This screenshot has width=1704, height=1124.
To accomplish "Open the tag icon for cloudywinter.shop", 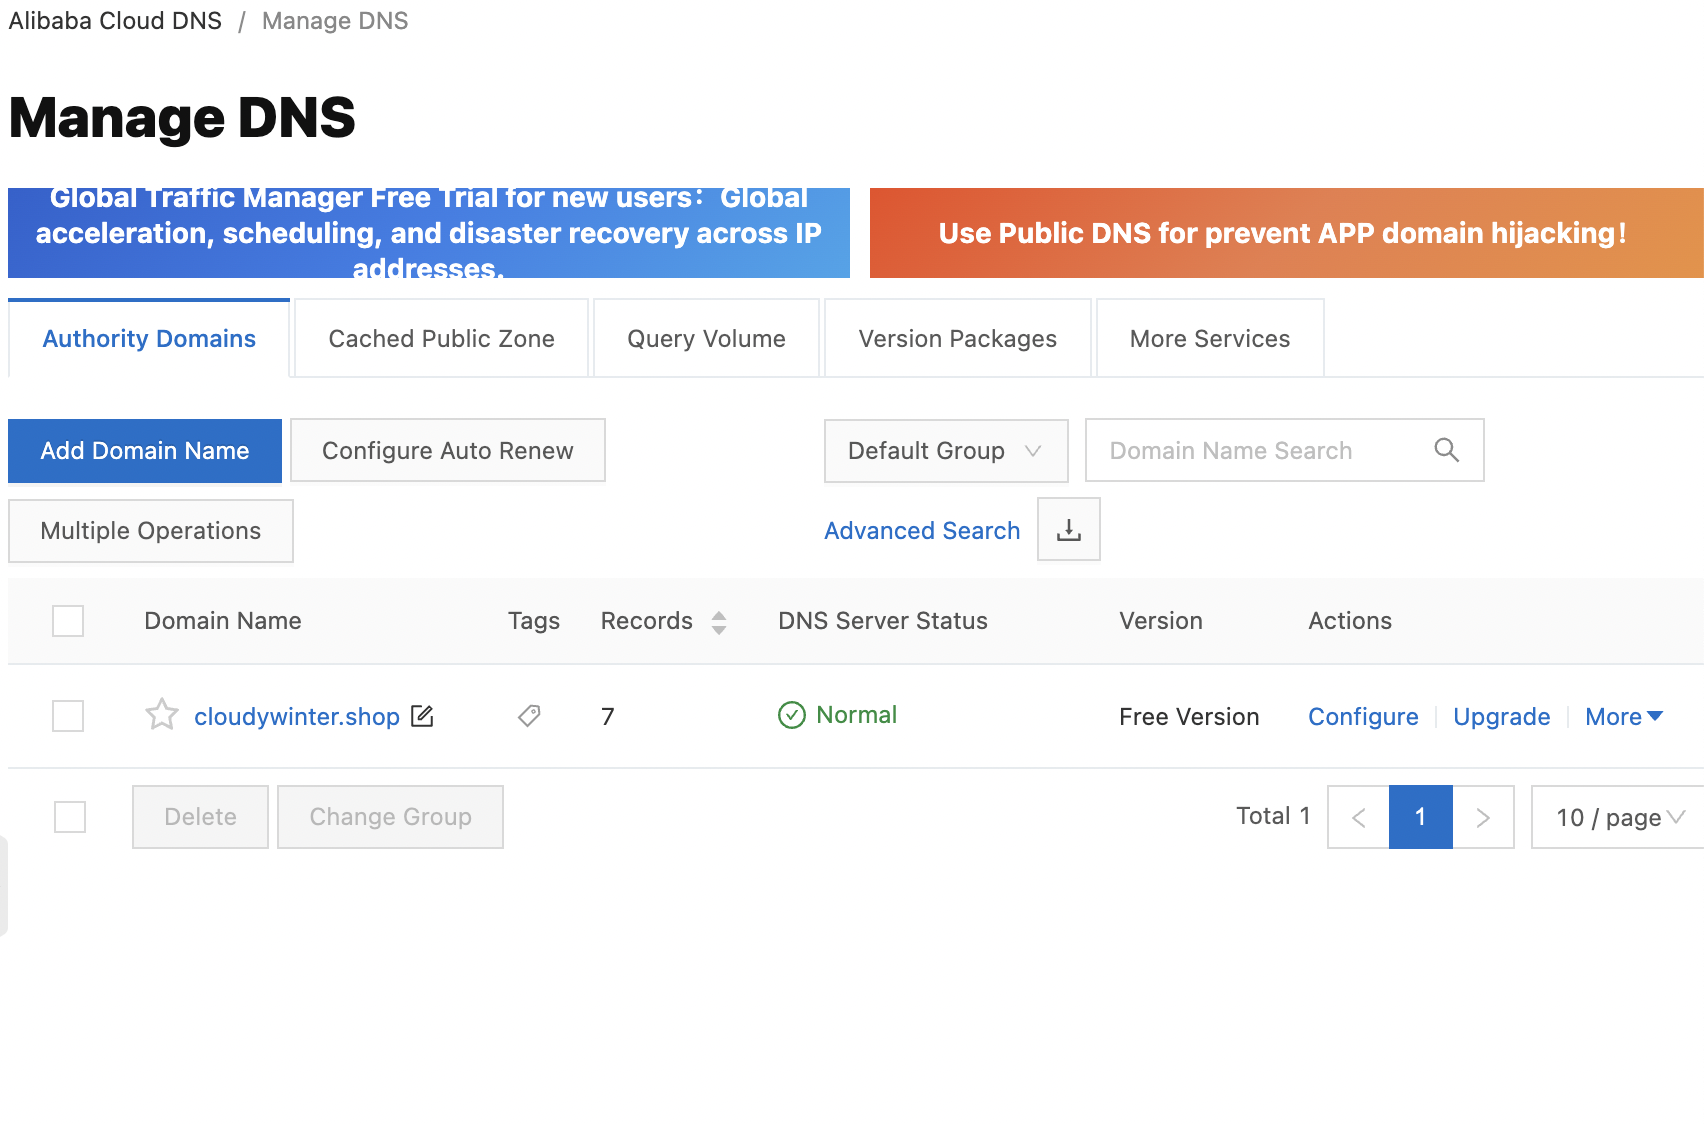I will (x=529, y=716).
